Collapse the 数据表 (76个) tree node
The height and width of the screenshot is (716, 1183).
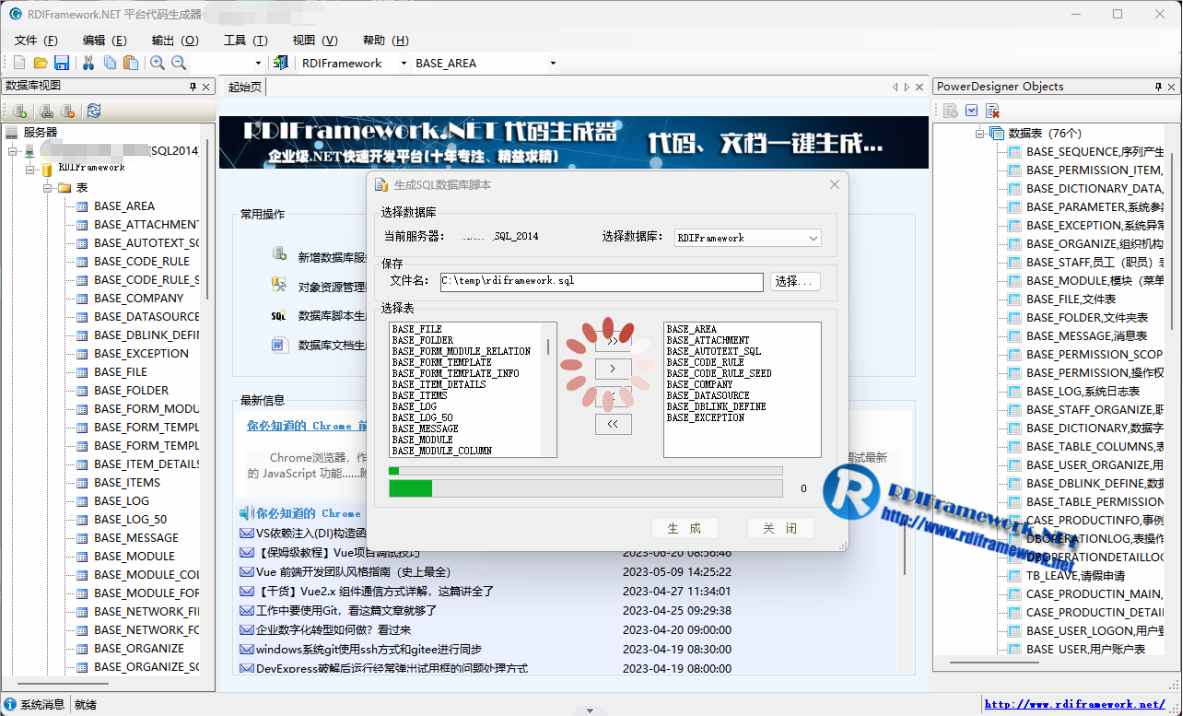coord(980,133)
